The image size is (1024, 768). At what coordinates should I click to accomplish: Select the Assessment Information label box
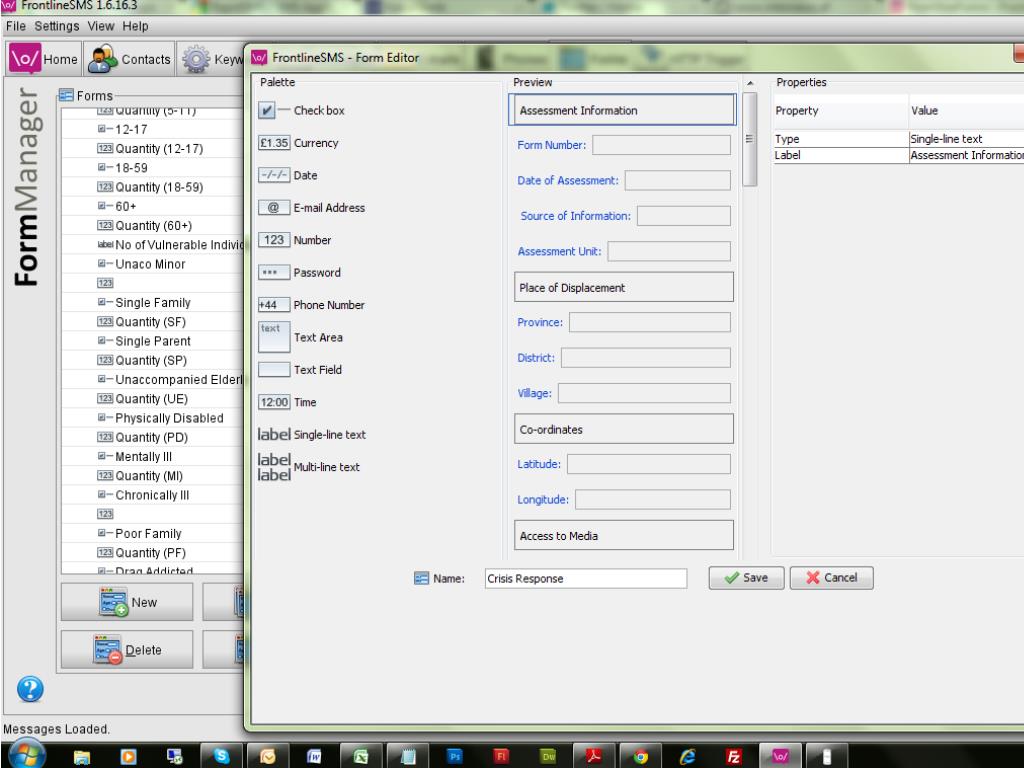coord(623,110)
